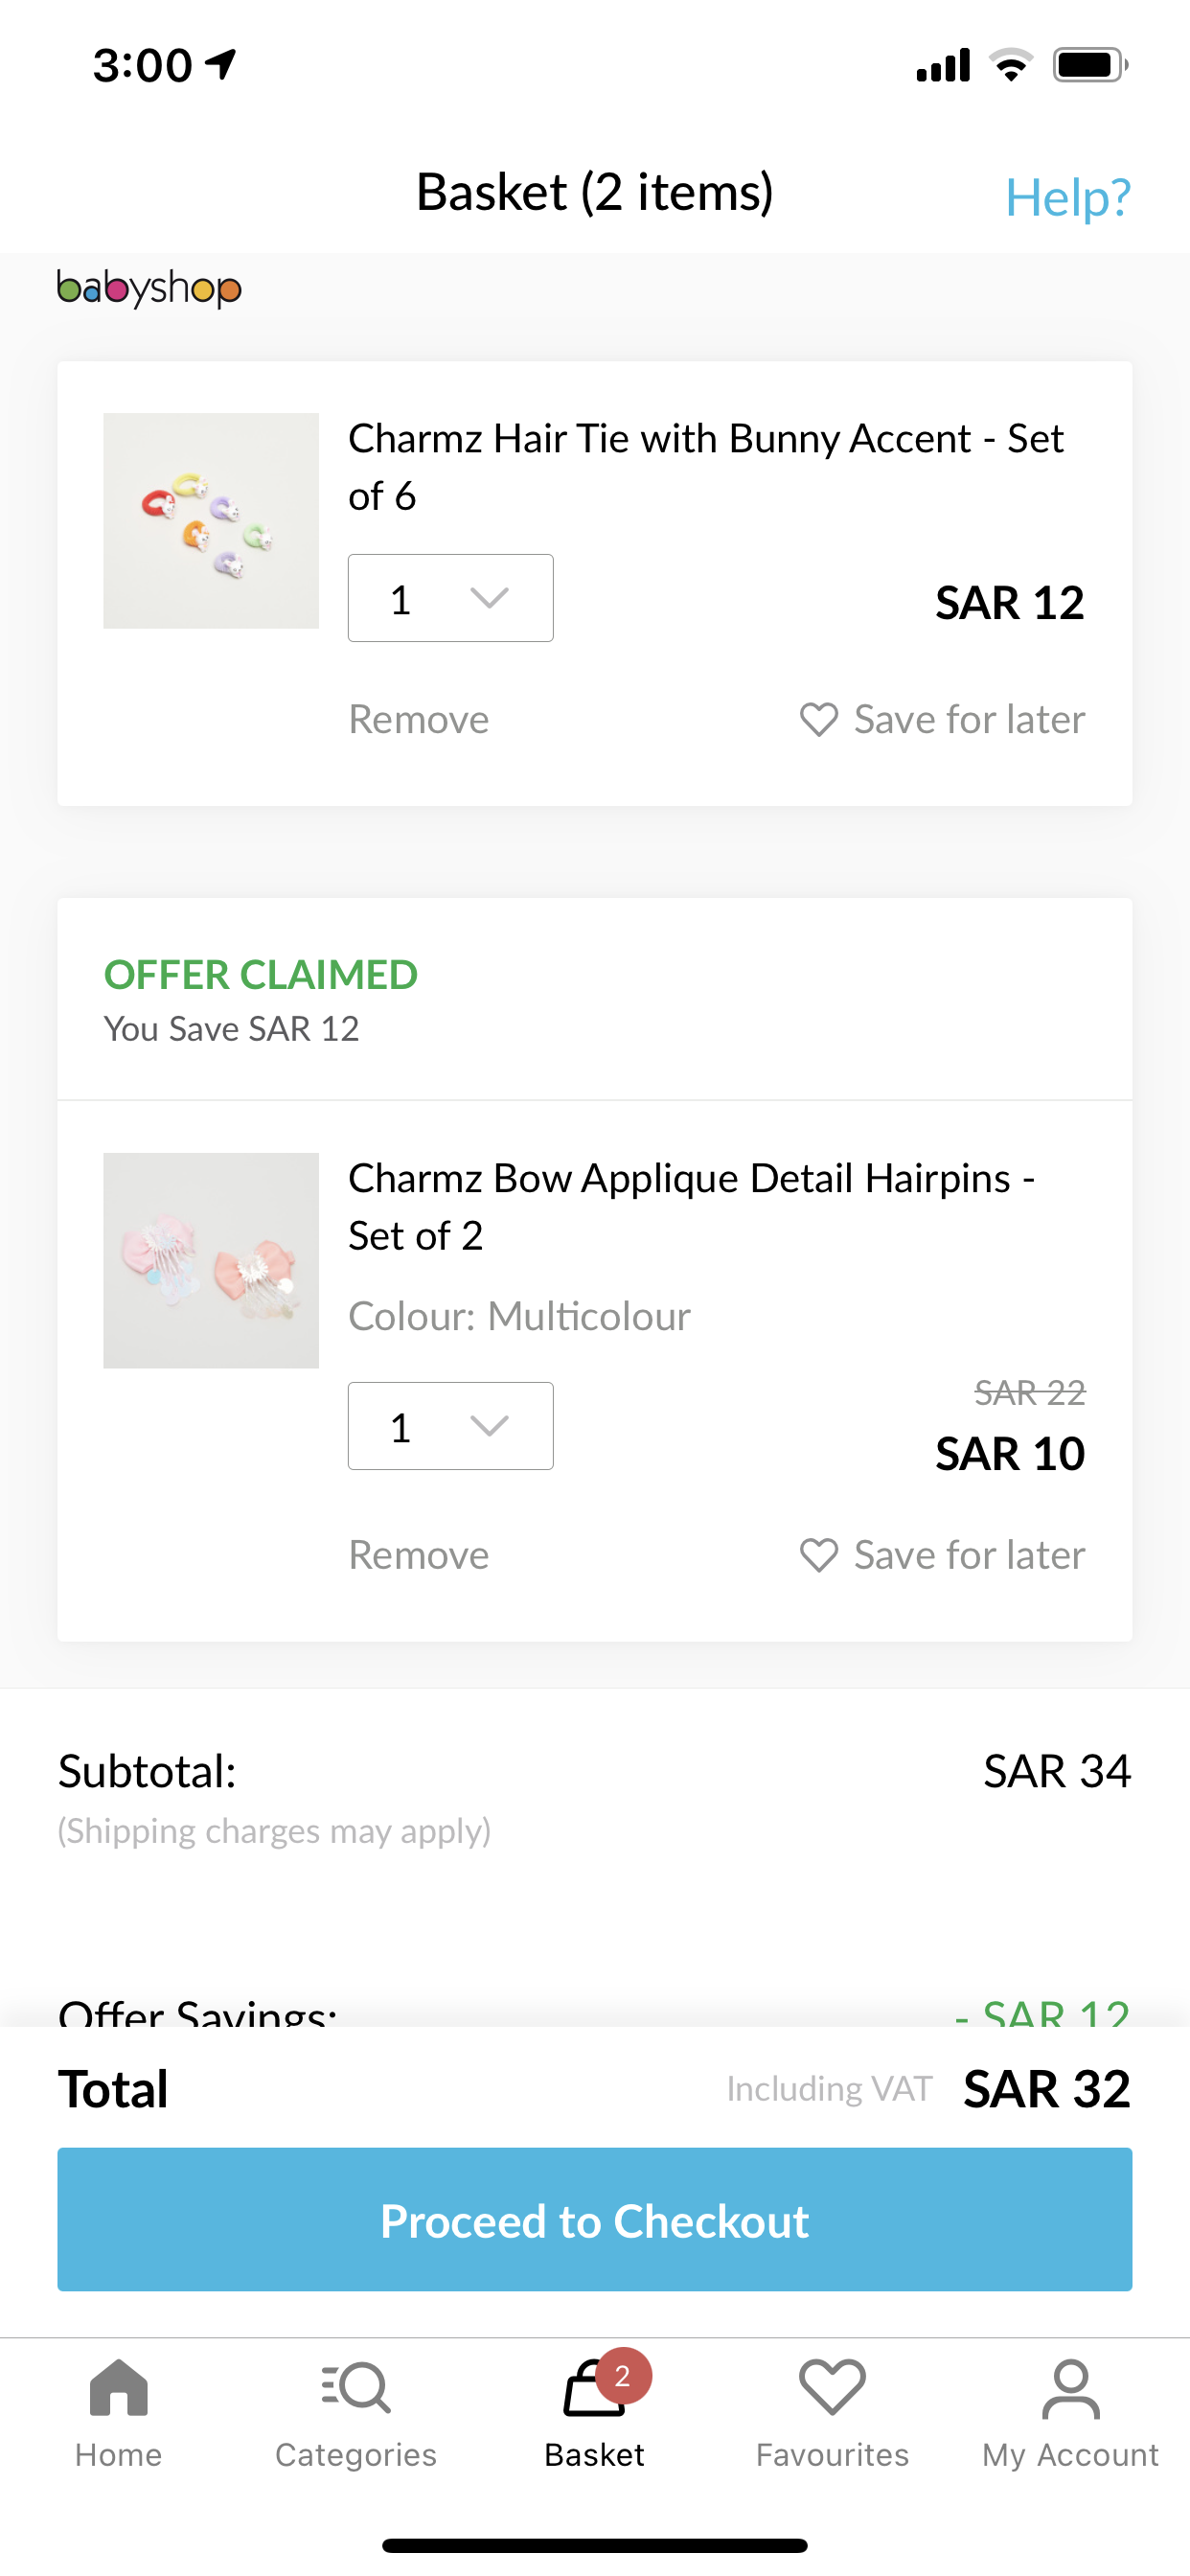1190x2576 pixels.
Task: Open Bow Hairpins product thumbnail
Action: (x=211, y=1260)
